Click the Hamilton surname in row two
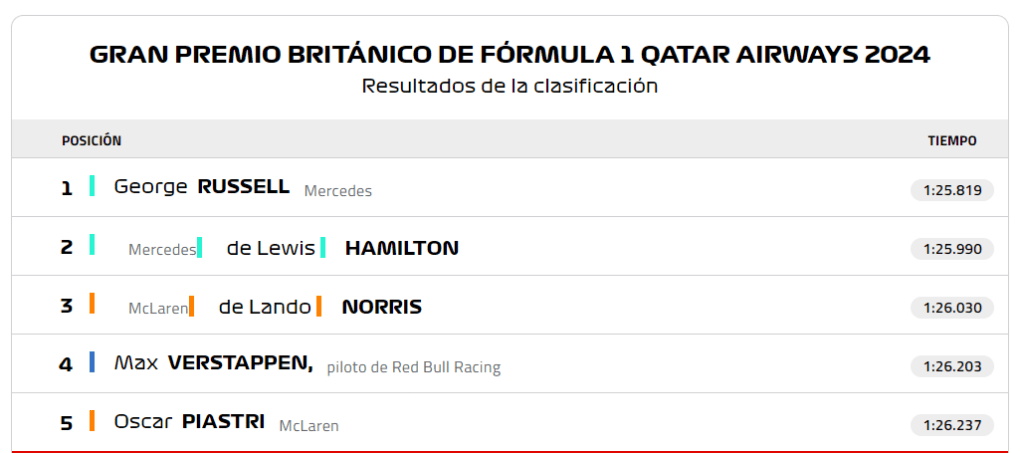This screenshot has width=1023, height=453. pos(401,248)
